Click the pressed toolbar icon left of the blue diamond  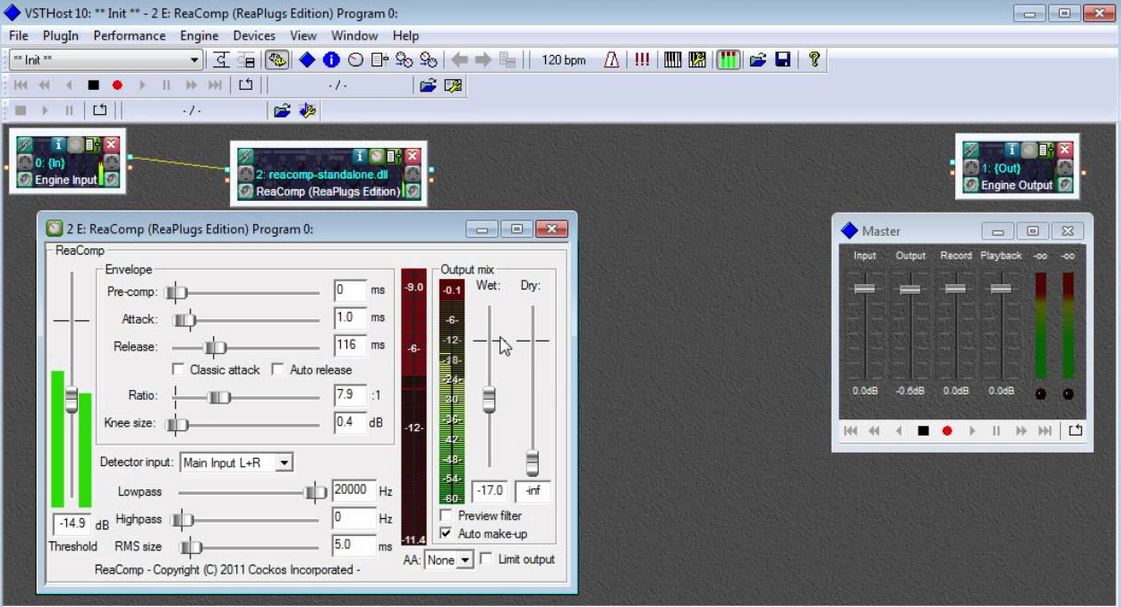click(x=277, y=60)
